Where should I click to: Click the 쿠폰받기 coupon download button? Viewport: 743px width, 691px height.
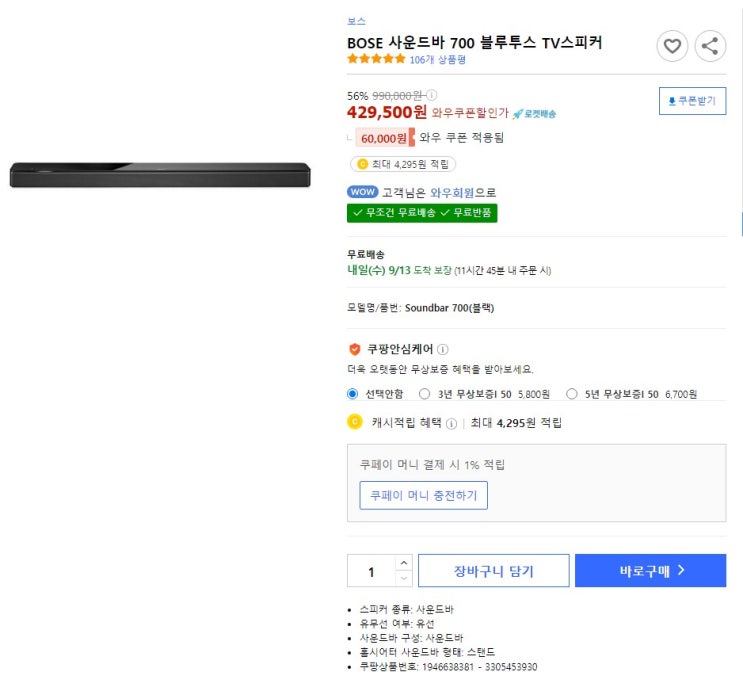click(692, 101)
